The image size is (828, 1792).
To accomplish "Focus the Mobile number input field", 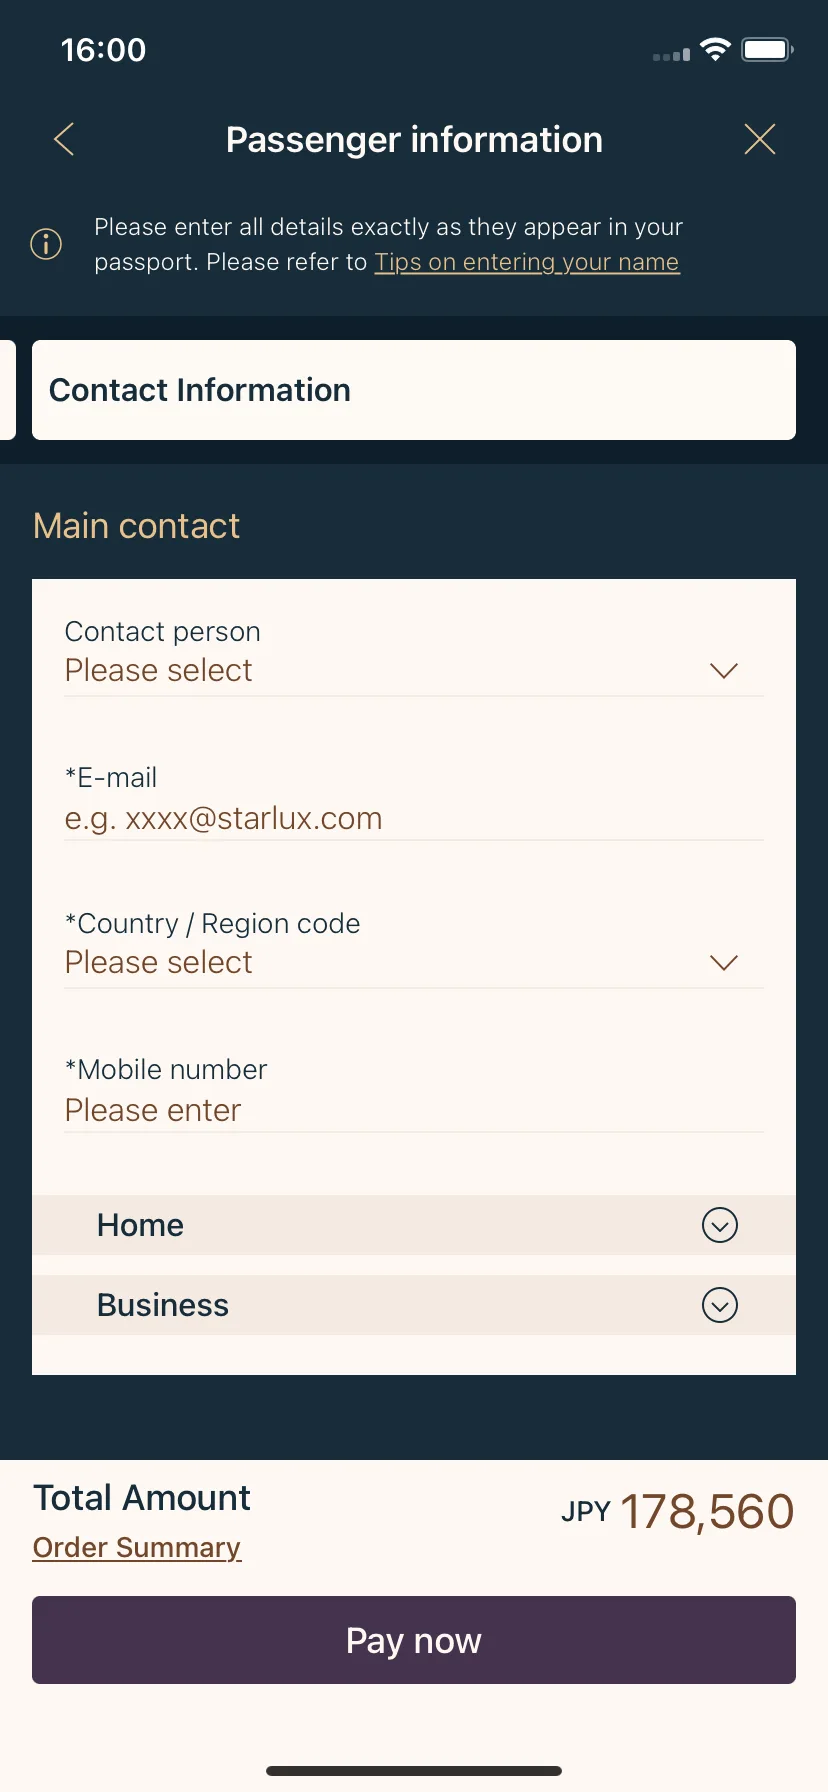I will coord(414,1094).
